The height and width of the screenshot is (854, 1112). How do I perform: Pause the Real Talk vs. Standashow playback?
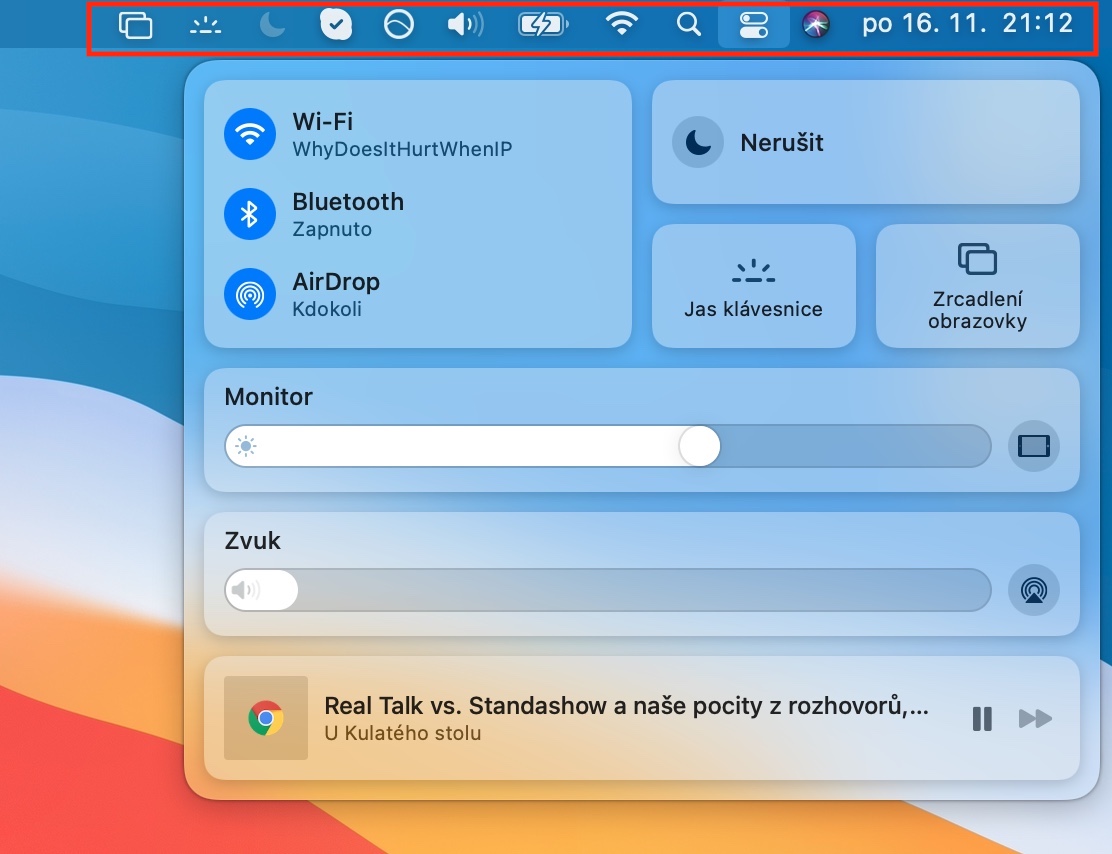[982, 719]
